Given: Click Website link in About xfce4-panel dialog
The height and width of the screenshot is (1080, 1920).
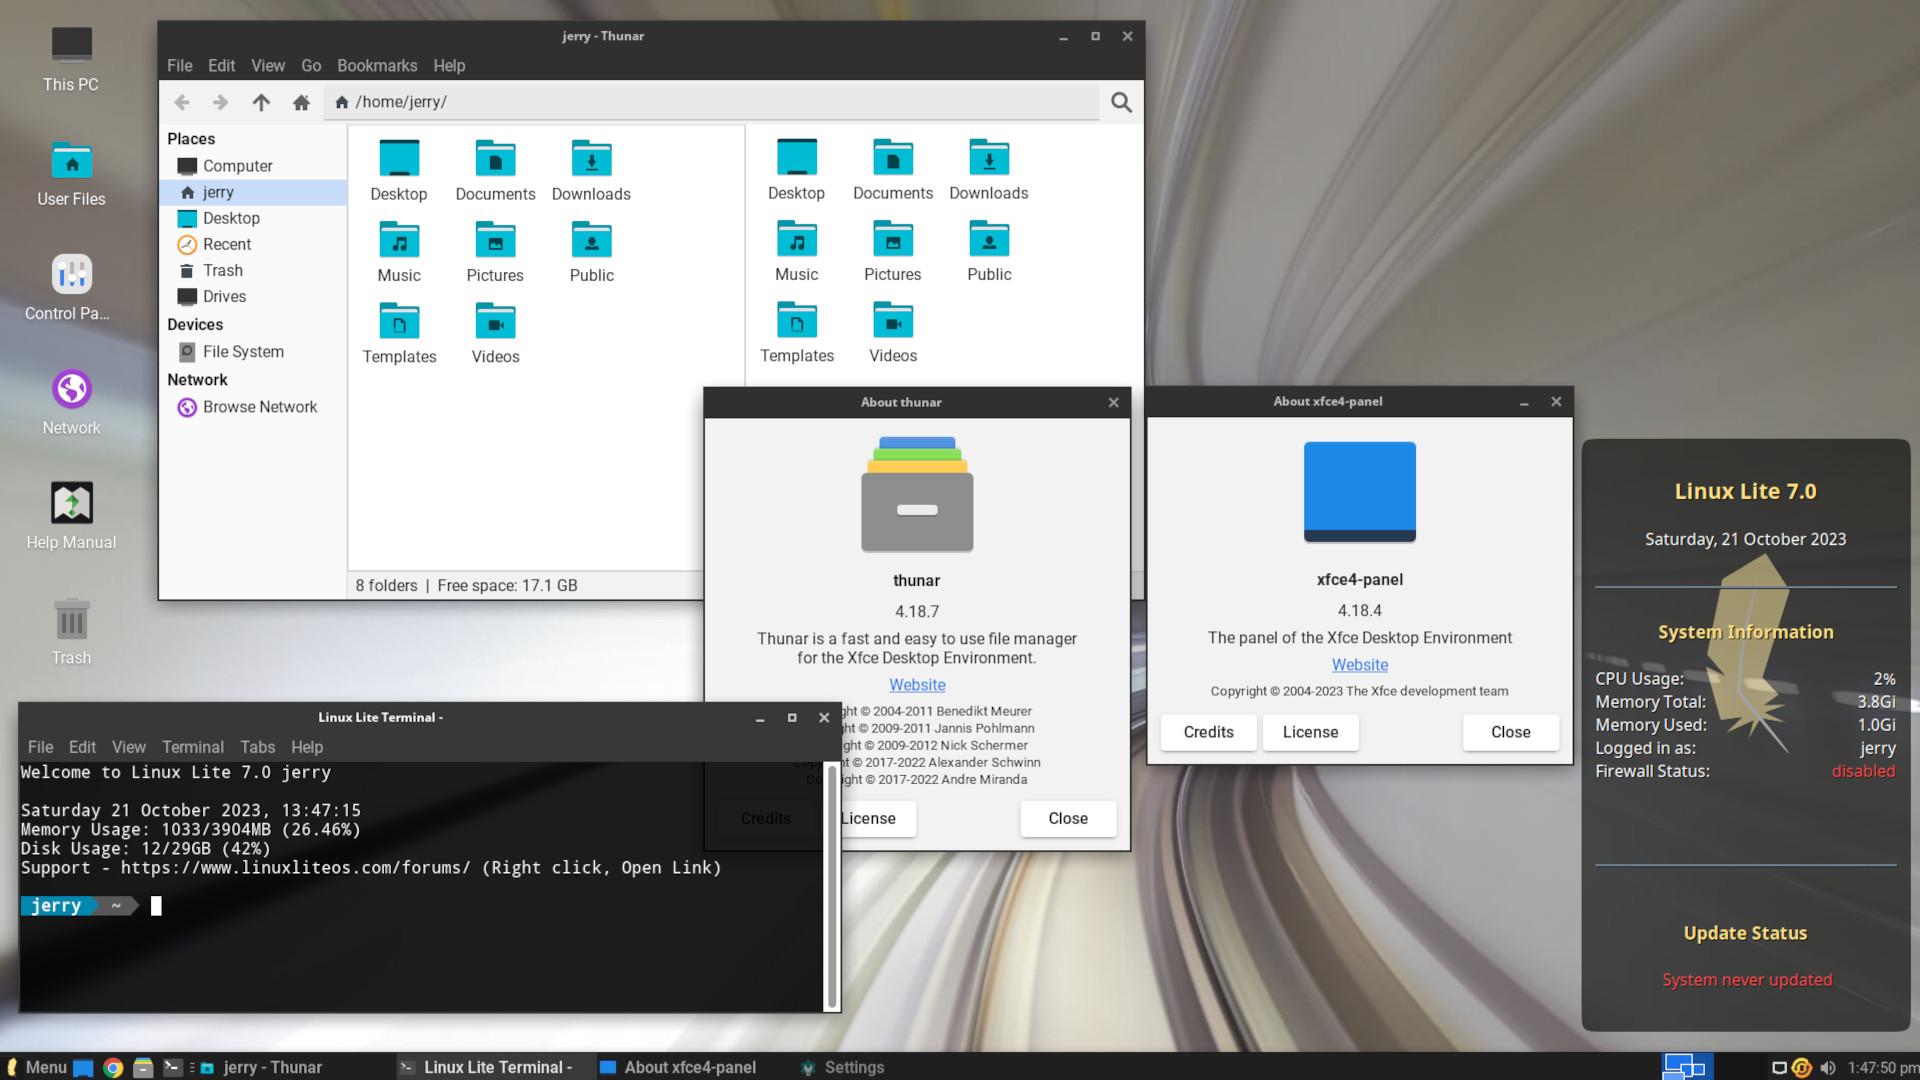Looking at the screenshot, I should point(1360,665).
